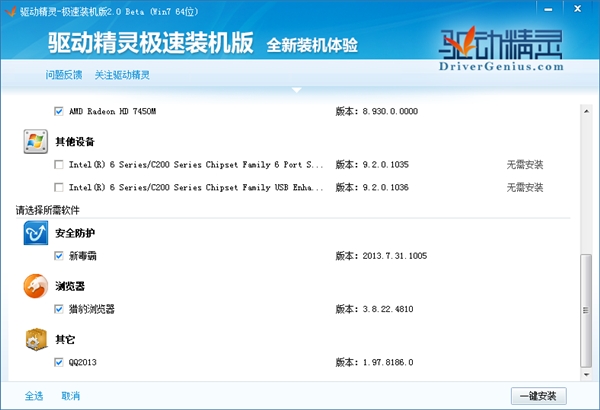Check Intel 6 Series Chipset USB Enha... driver
Image resolution: width=600 pixels, height=410 pixels.
point(59,187)
